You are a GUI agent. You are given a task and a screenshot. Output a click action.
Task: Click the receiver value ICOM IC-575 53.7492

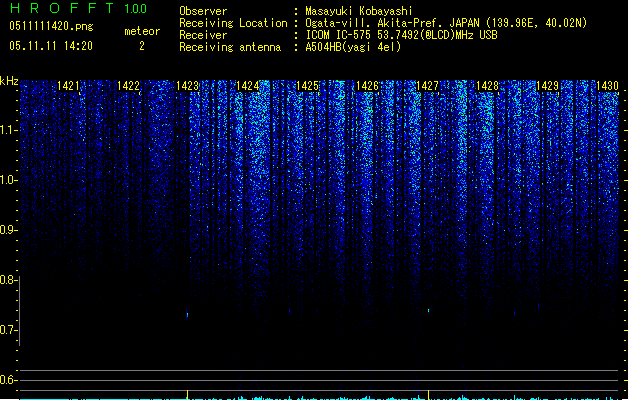(x=401, y=35)
